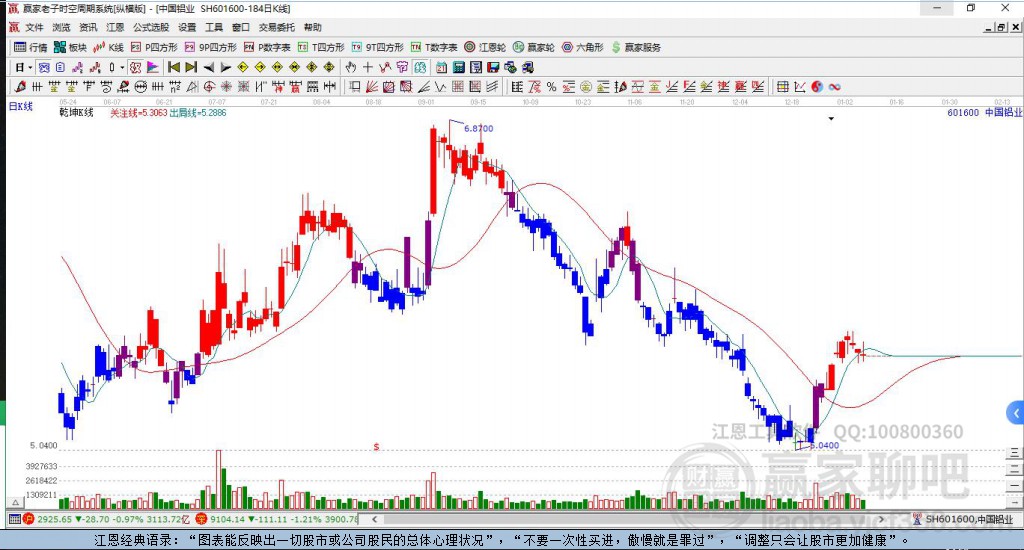The width and height of the screenshot is (1024, 550).
Task: Select the red pencil drawing tool
Action: (x=20, y=86)
